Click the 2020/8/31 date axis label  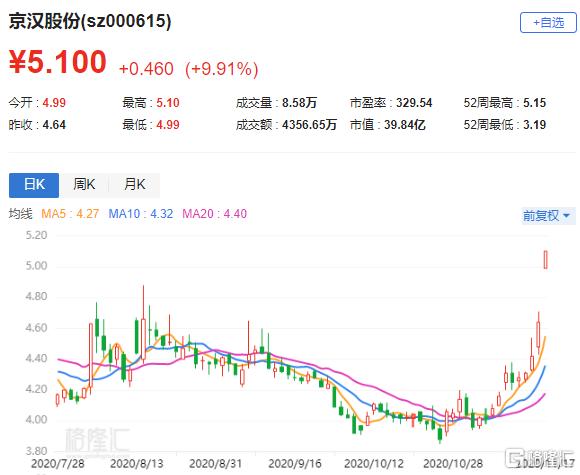(215, 463)
